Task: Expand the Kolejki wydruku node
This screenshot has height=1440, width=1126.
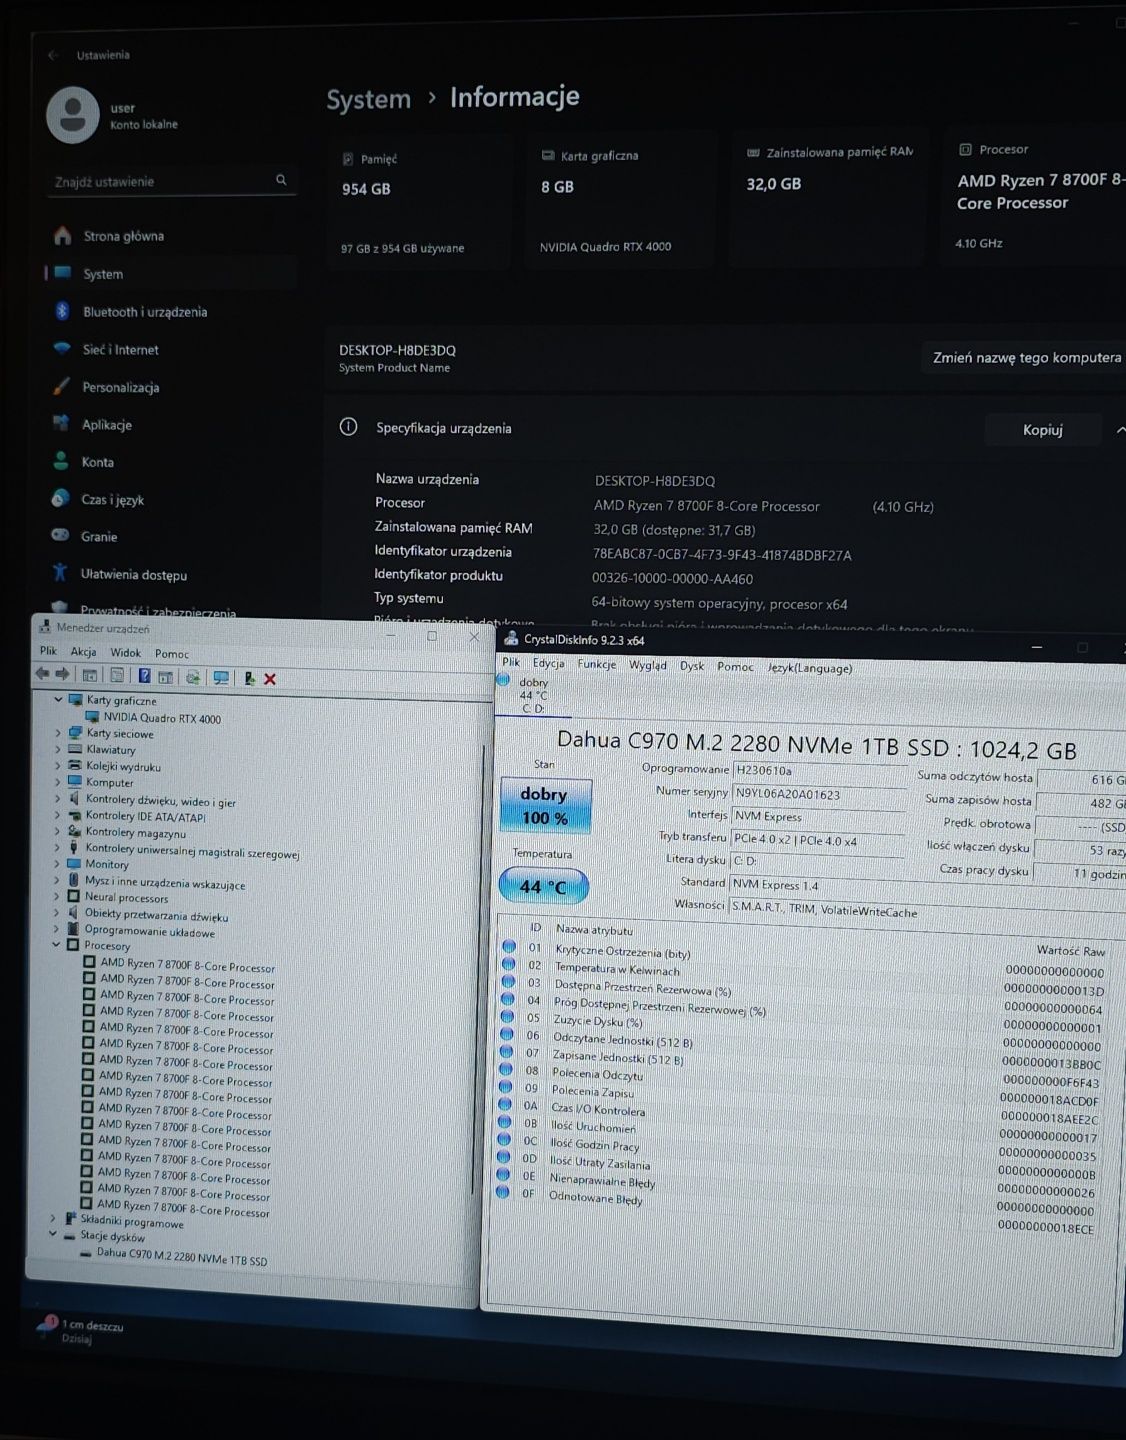Action: [58, 766]
